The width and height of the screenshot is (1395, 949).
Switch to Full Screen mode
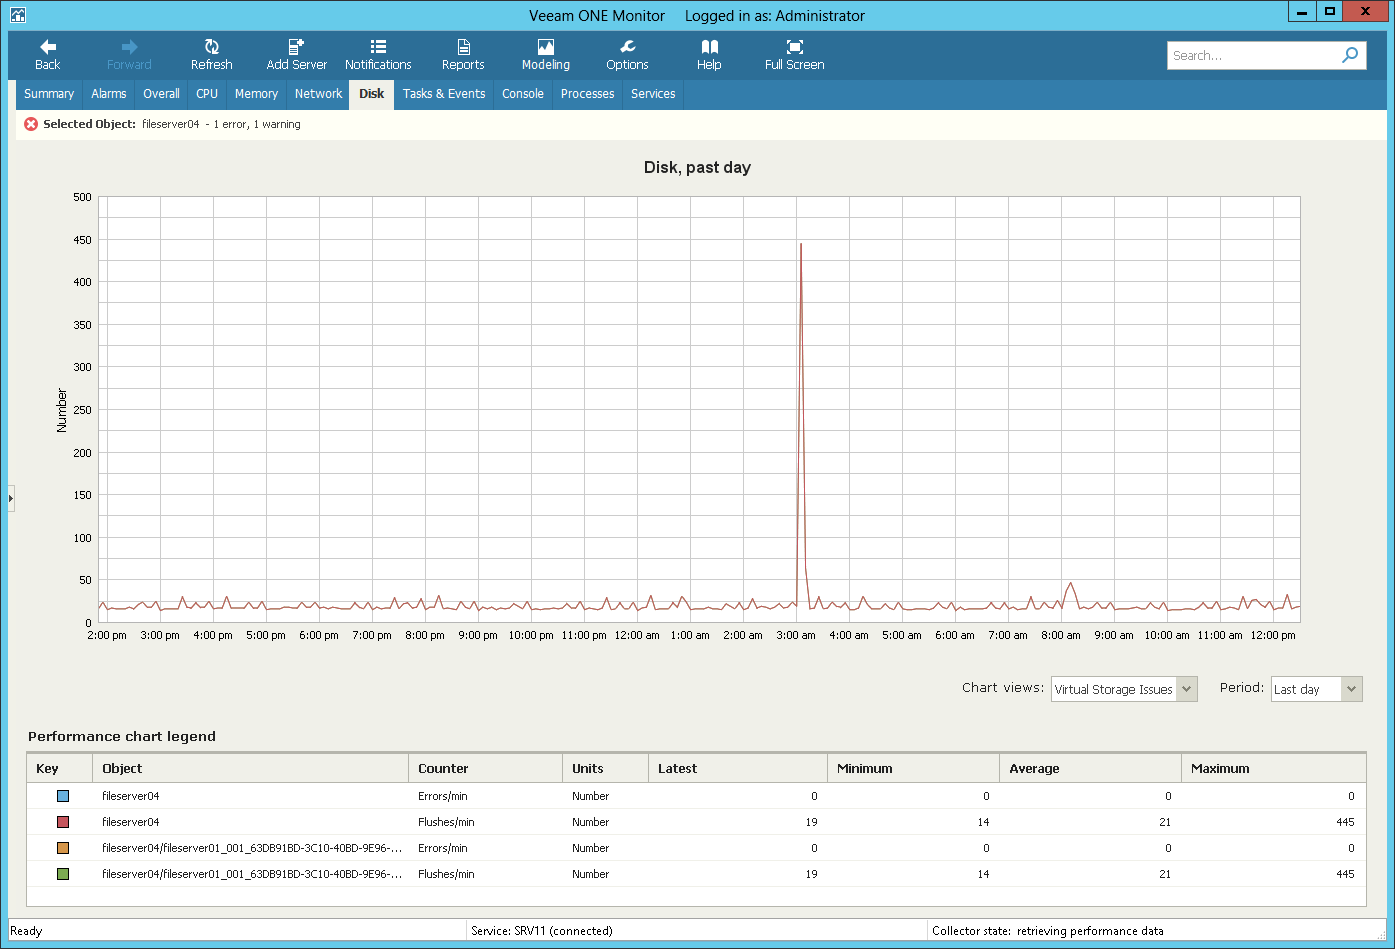coord(794,55)
